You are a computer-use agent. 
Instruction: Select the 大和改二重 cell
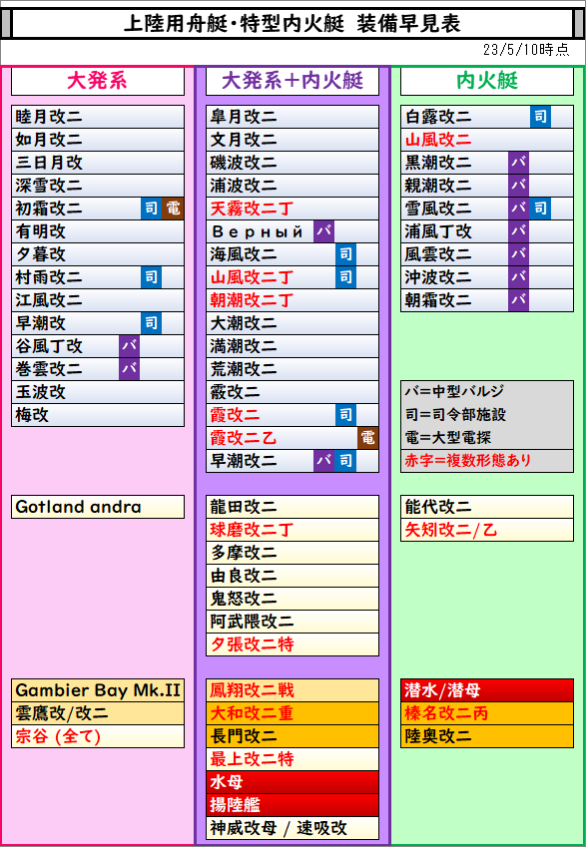click(x=292, y=713)
